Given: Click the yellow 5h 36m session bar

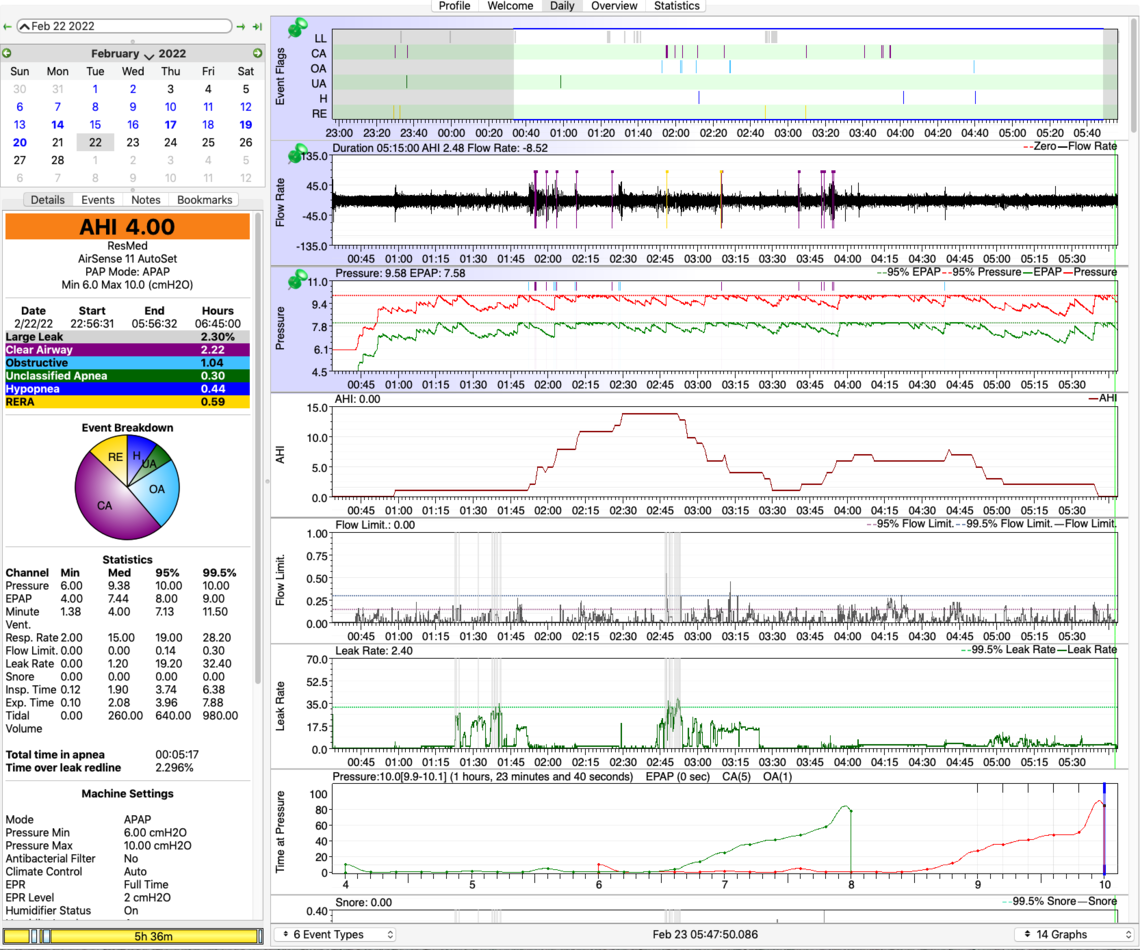Looking at the screenshot, I should [132, 935].
